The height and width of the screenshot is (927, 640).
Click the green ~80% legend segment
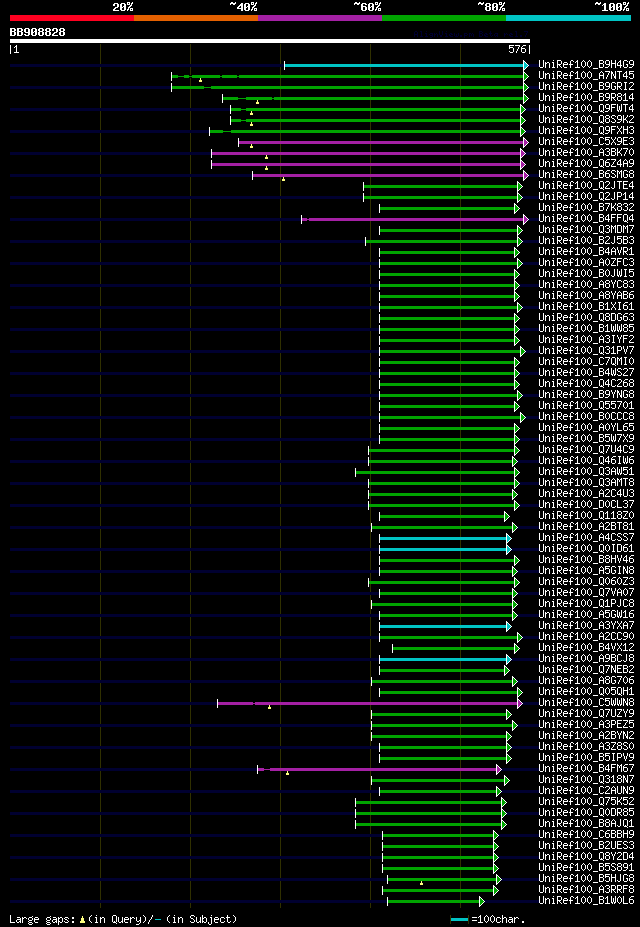click(444, 18)
